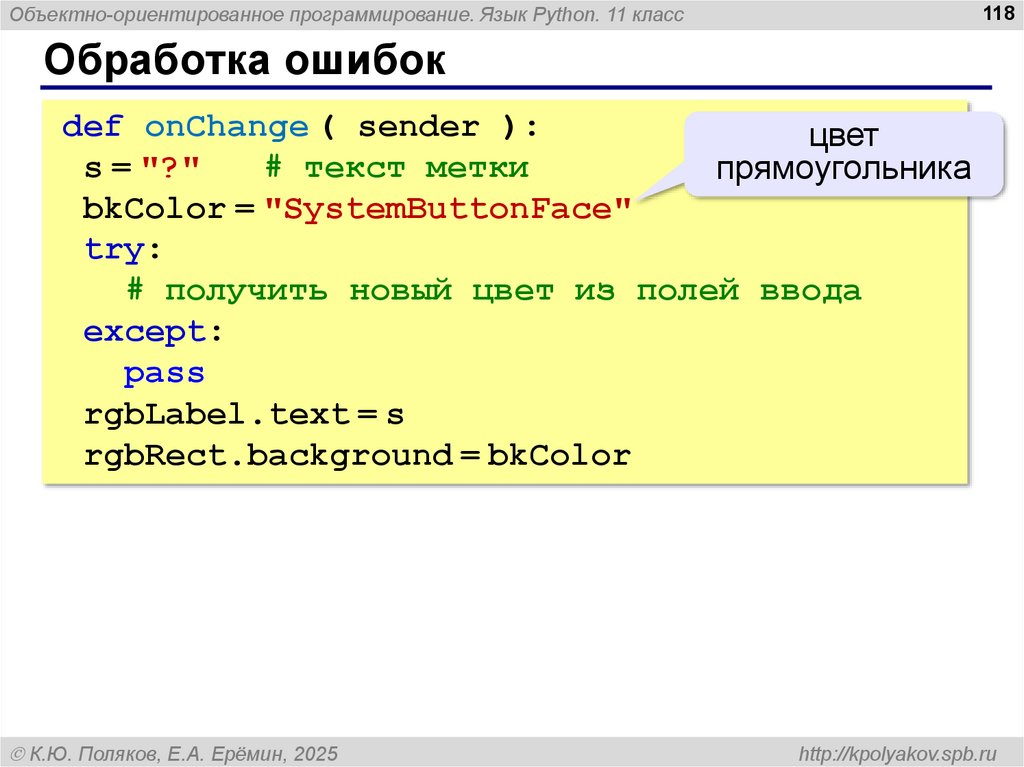Click the "SystemButtonFace" string value
Screen dimensions: 1024x767
[448, 209]
